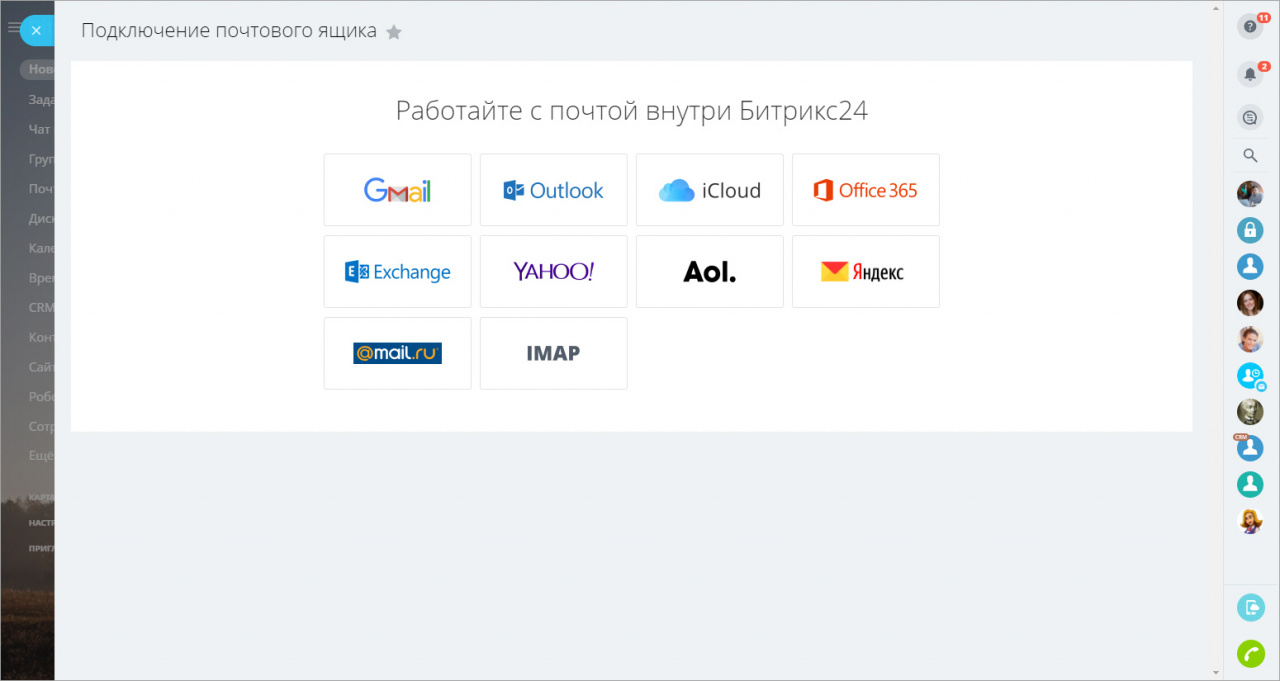Viewport: 1280px width, 681px height.
Task: Add page to favorites with star icon
Action: tap(394, 32)
